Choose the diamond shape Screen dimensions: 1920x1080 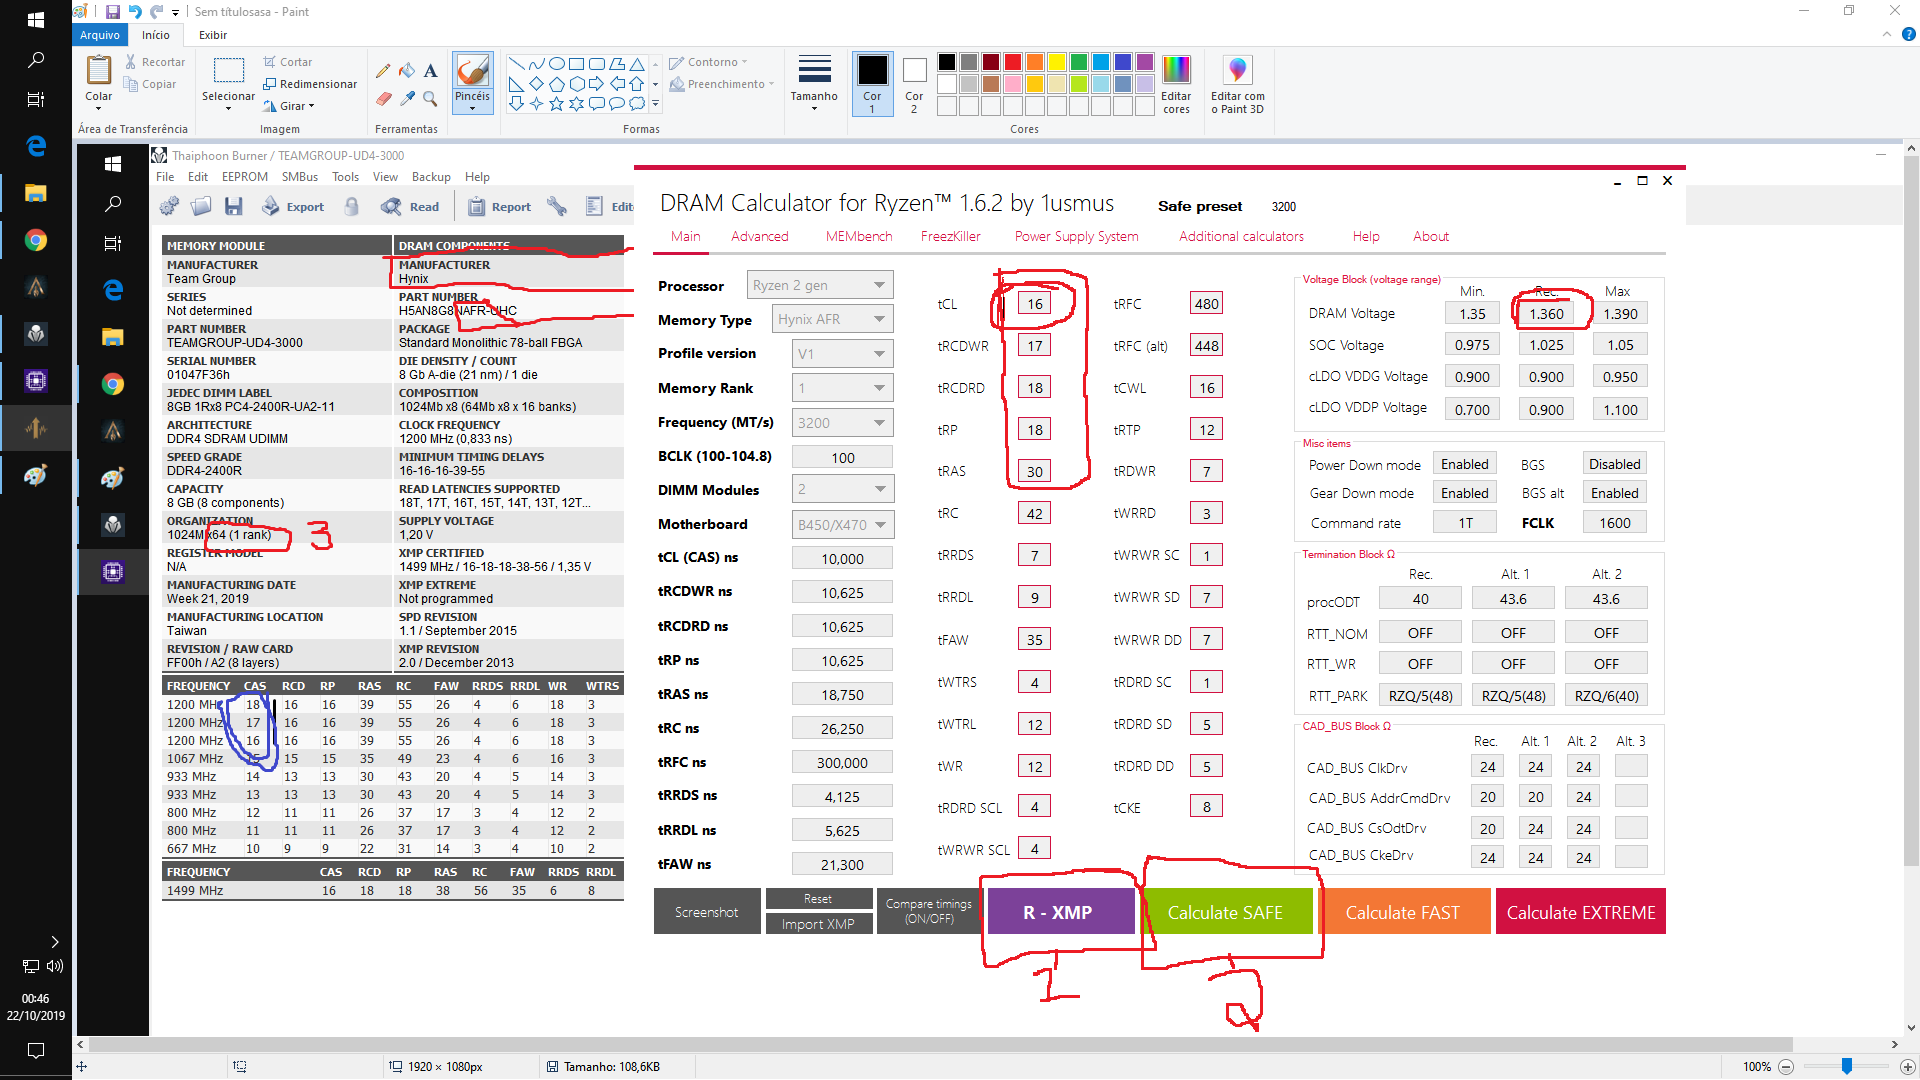(x=536, y=84)
